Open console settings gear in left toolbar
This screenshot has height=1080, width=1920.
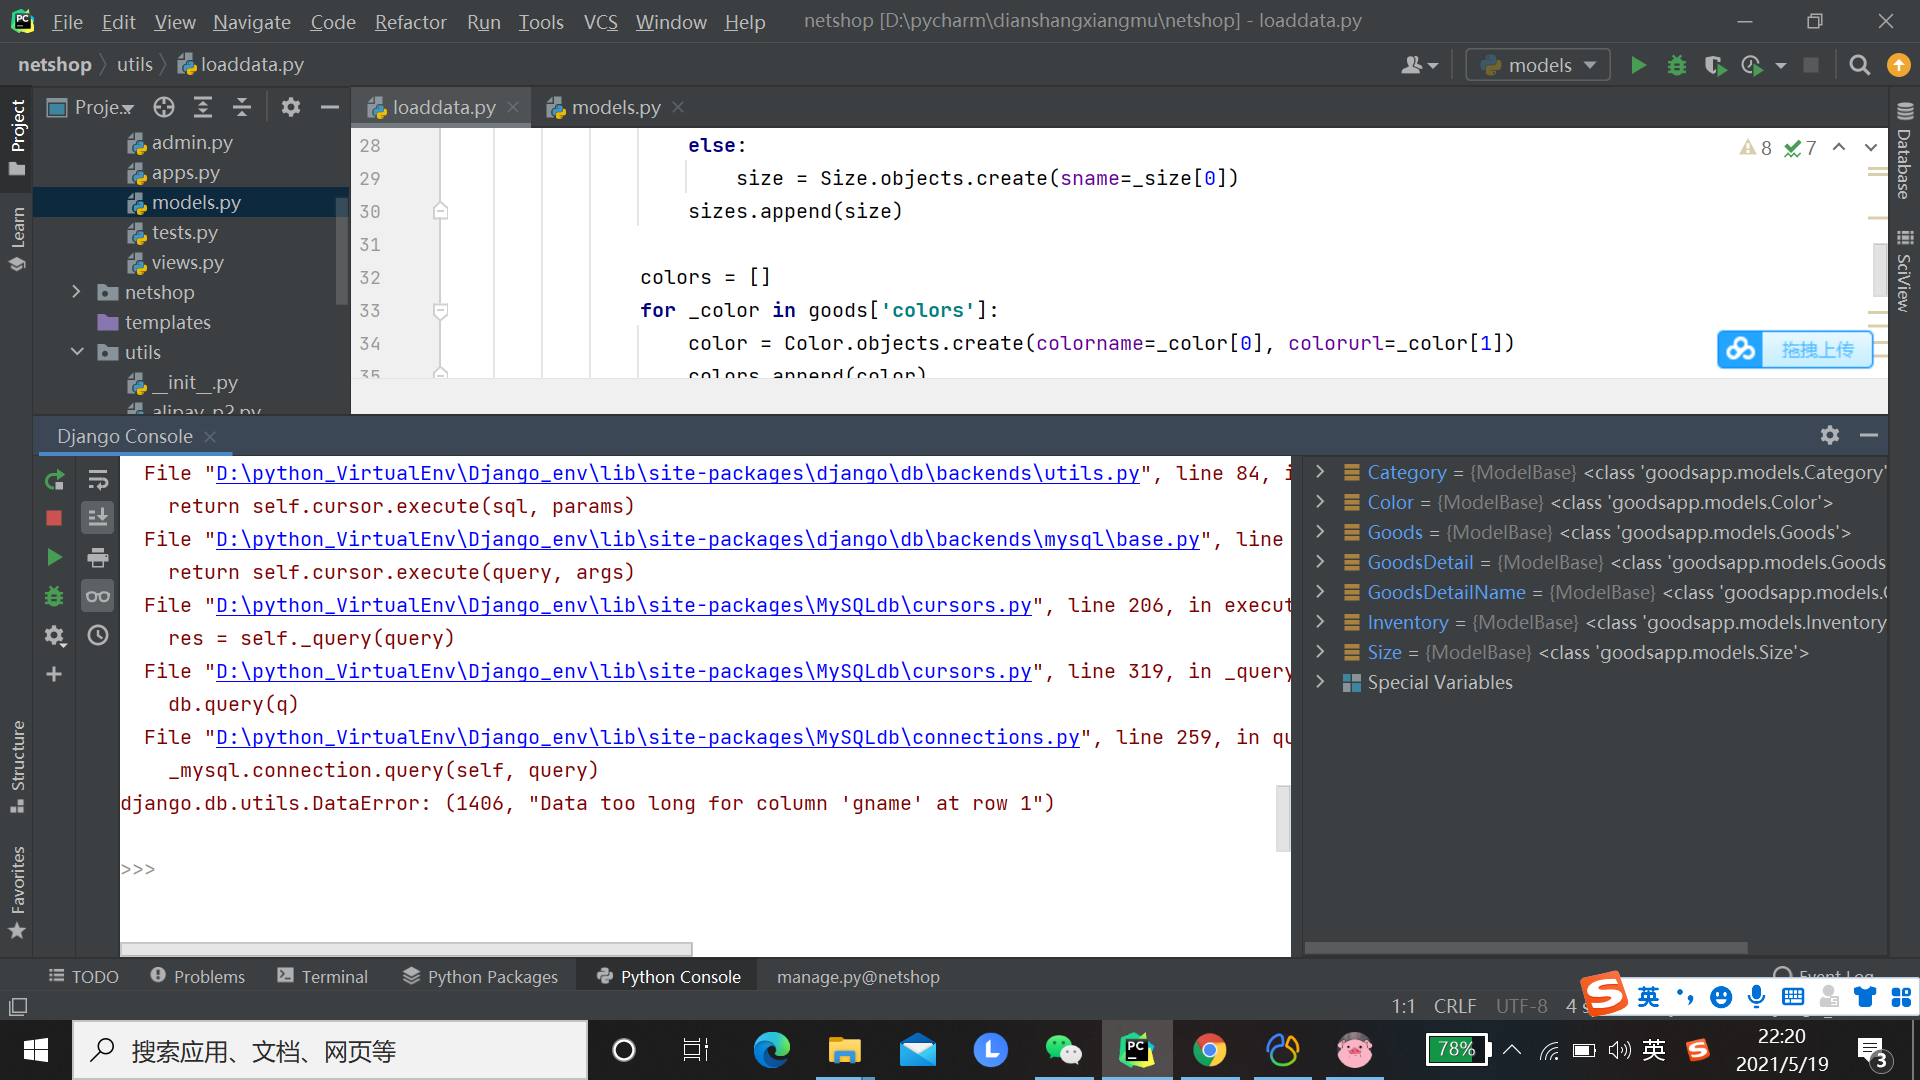[x=54, y=635]
